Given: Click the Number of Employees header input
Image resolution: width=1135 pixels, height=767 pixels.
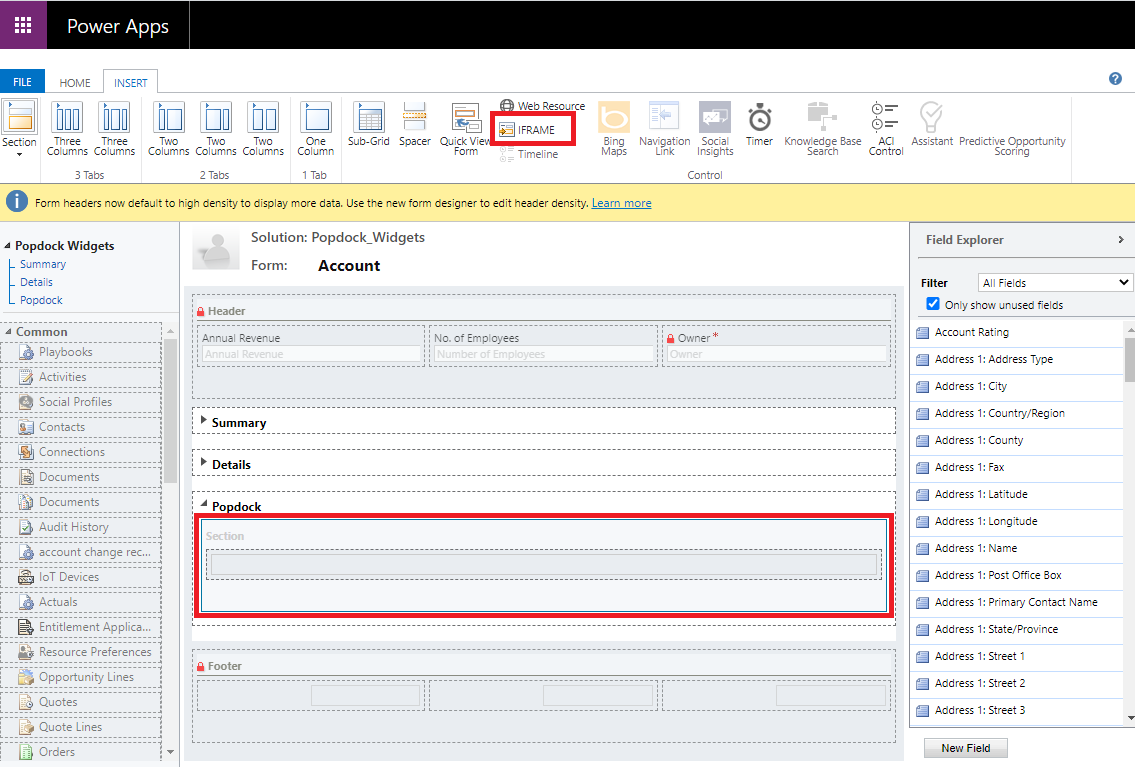Looking at the screenshot, I should (x=544, y=354).
